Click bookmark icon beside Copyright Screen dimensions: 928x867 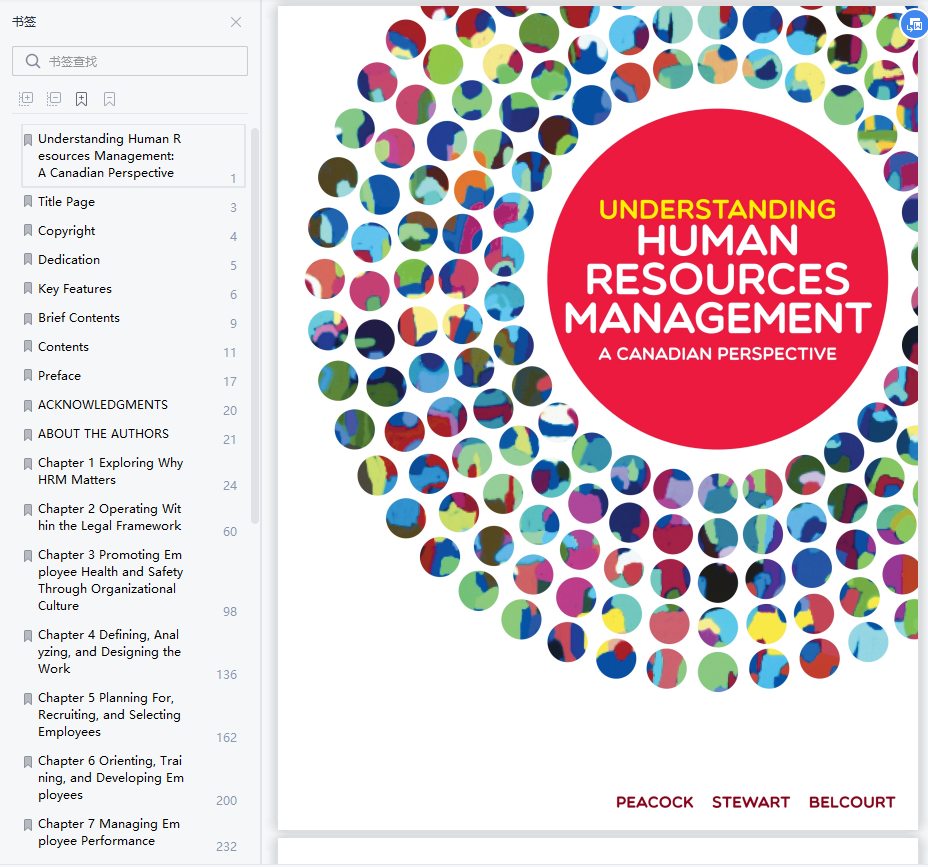[27, 231]
